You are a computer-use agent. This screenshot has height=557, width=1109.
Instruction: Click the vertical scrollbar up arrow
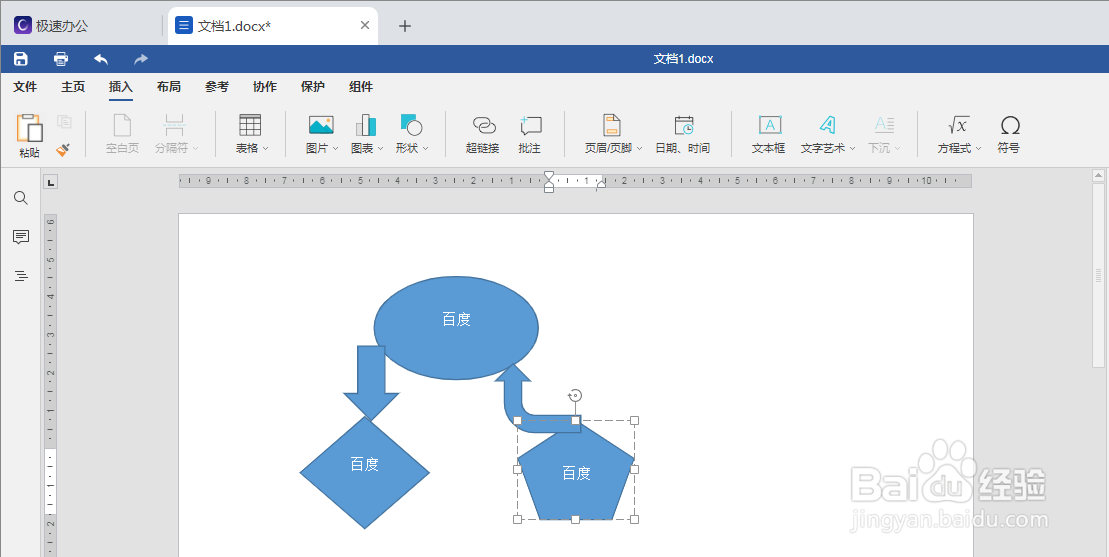(1098, 176)
